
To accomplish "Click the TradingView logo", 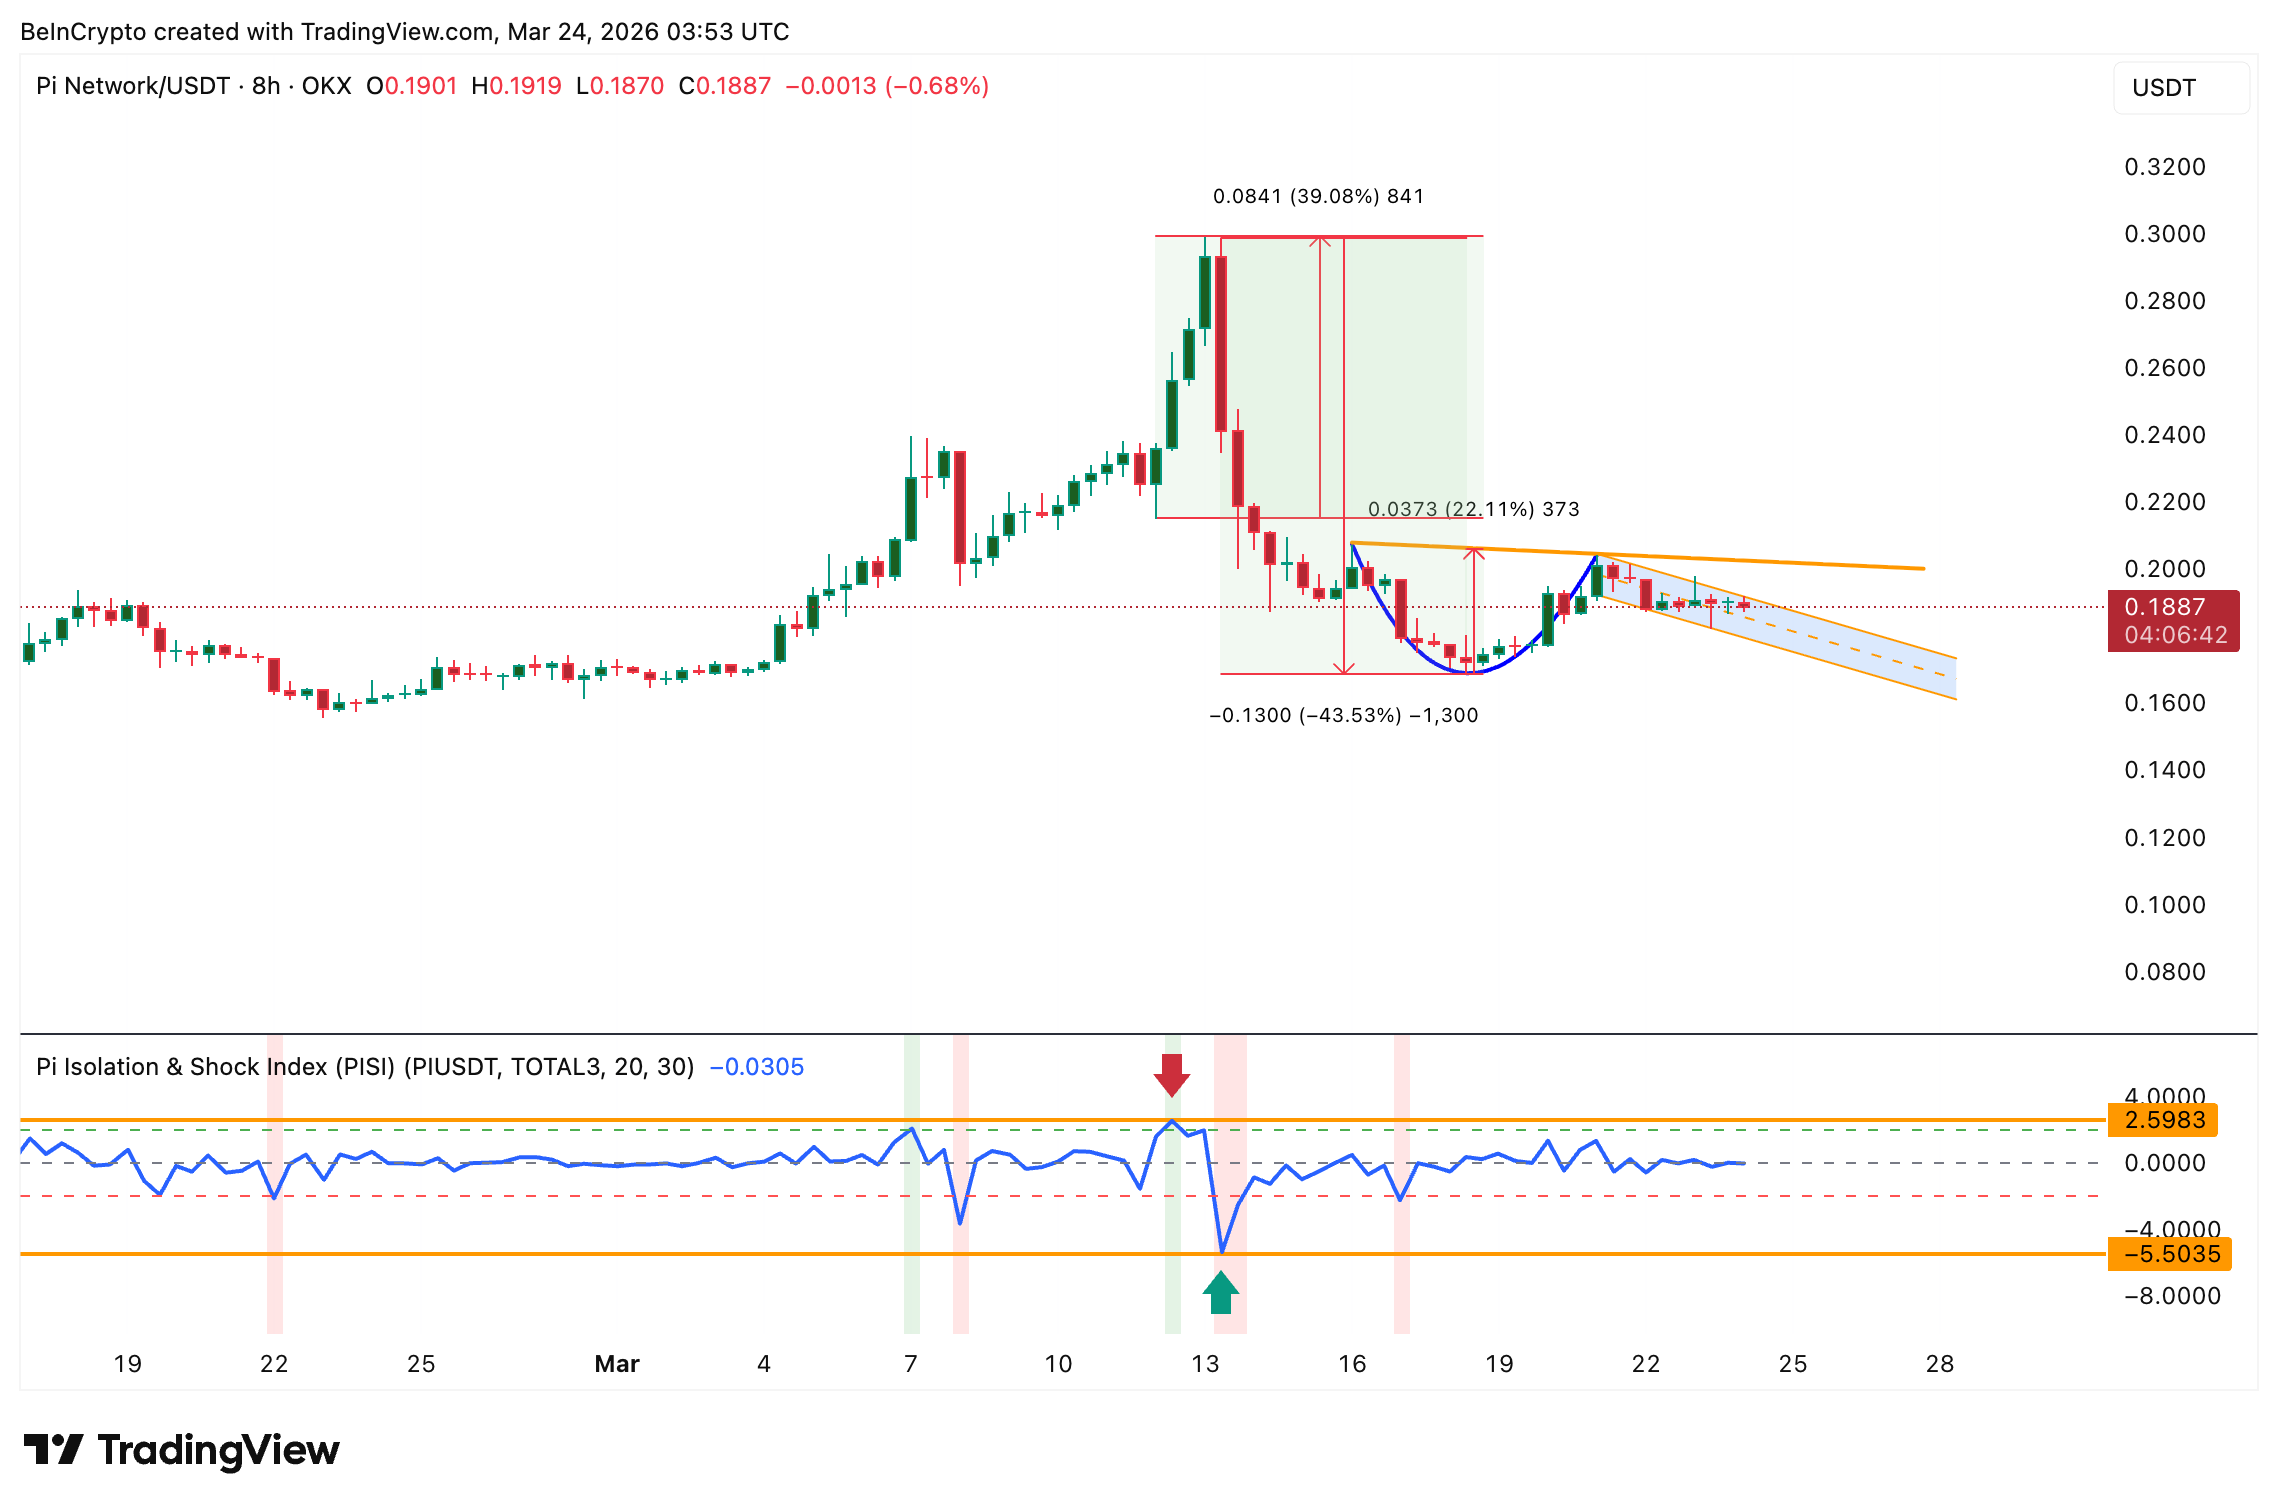I will point(181,1449).
